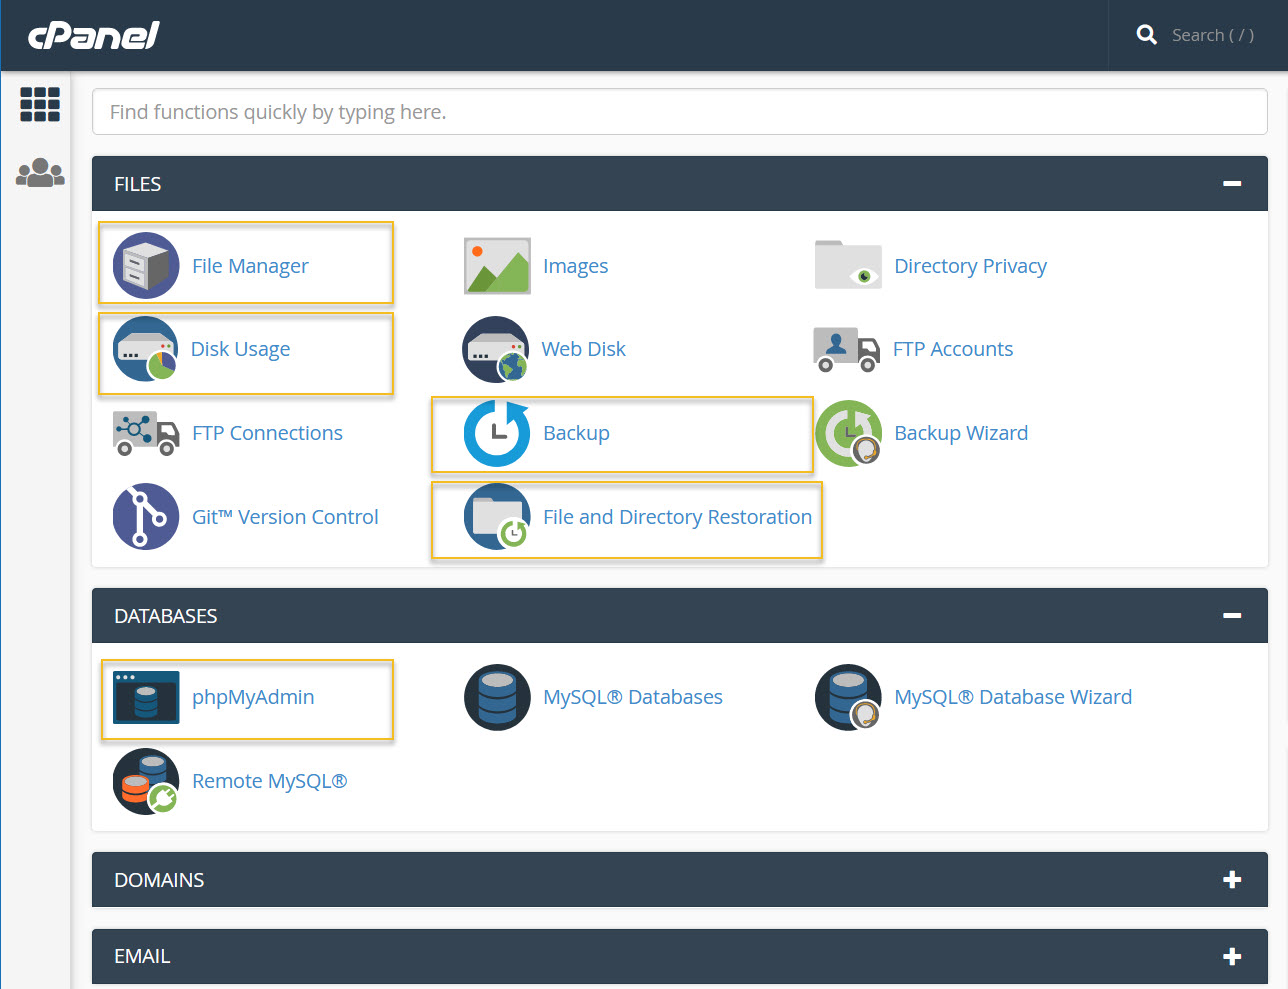Image resolution: width=1288 pixels, height=989 pixels.
Task: Open the MySQL Databases icon
Action: (x=497, y=697)
